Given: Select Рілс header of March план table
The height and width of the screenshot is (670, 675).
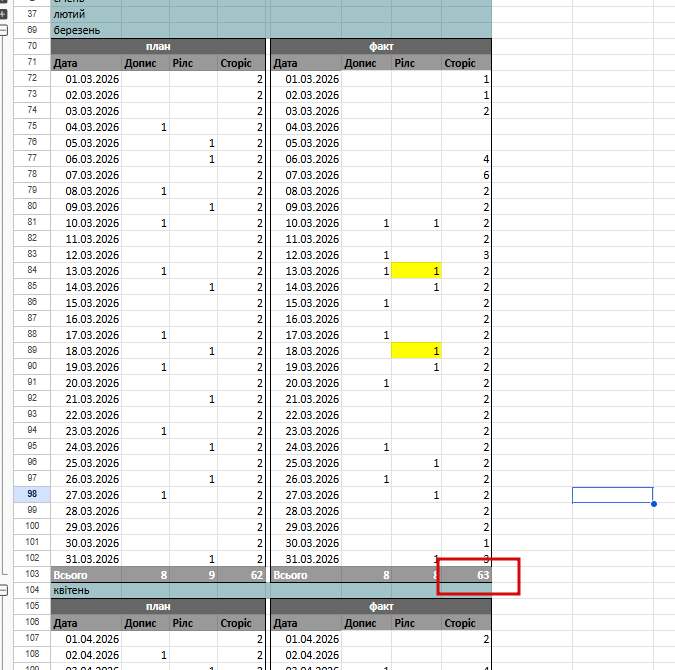Looking at the screenshot, I should coord(193,63).
